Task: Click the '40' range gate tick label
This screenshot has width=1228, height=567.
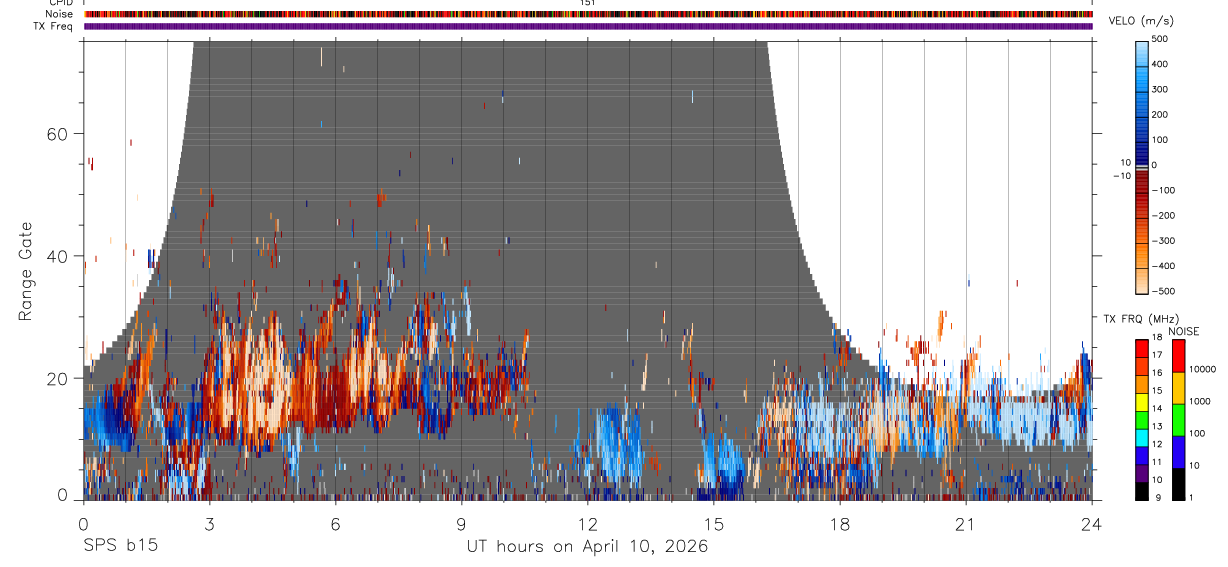Action: click(56, 256)
